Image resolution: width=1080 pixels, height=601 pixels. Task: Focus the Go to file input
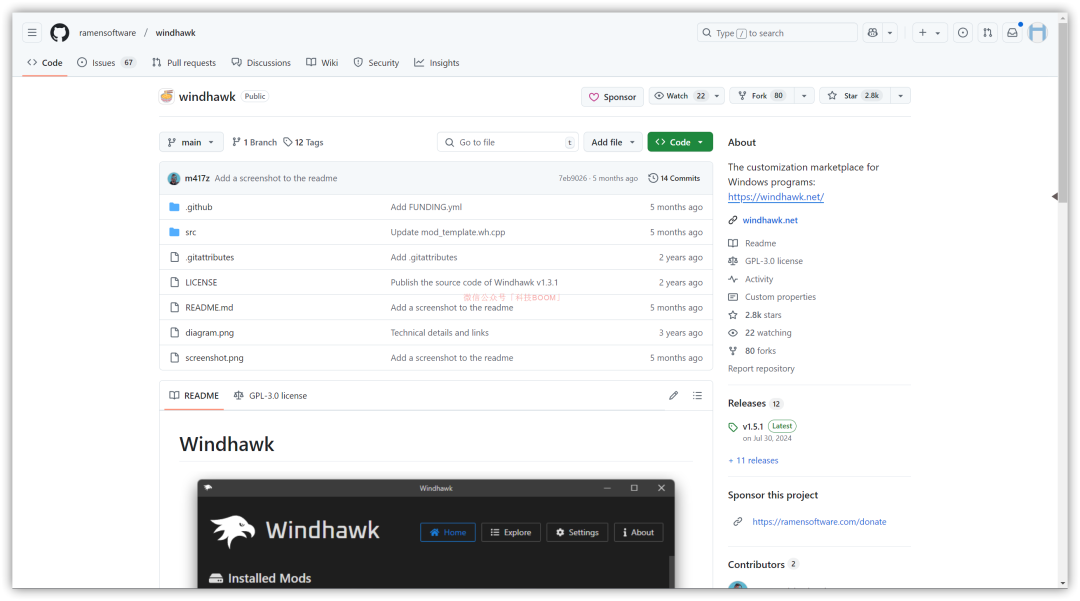point(508,142)
